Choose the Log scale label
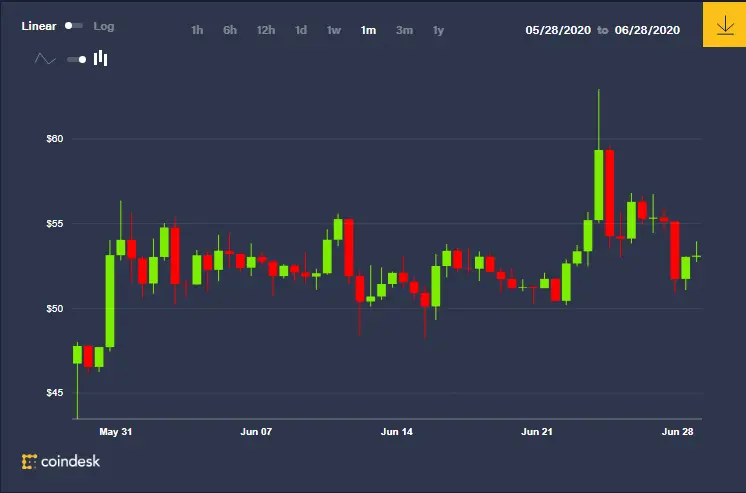Viewport: 746px width, 493px height. (104, 26)
